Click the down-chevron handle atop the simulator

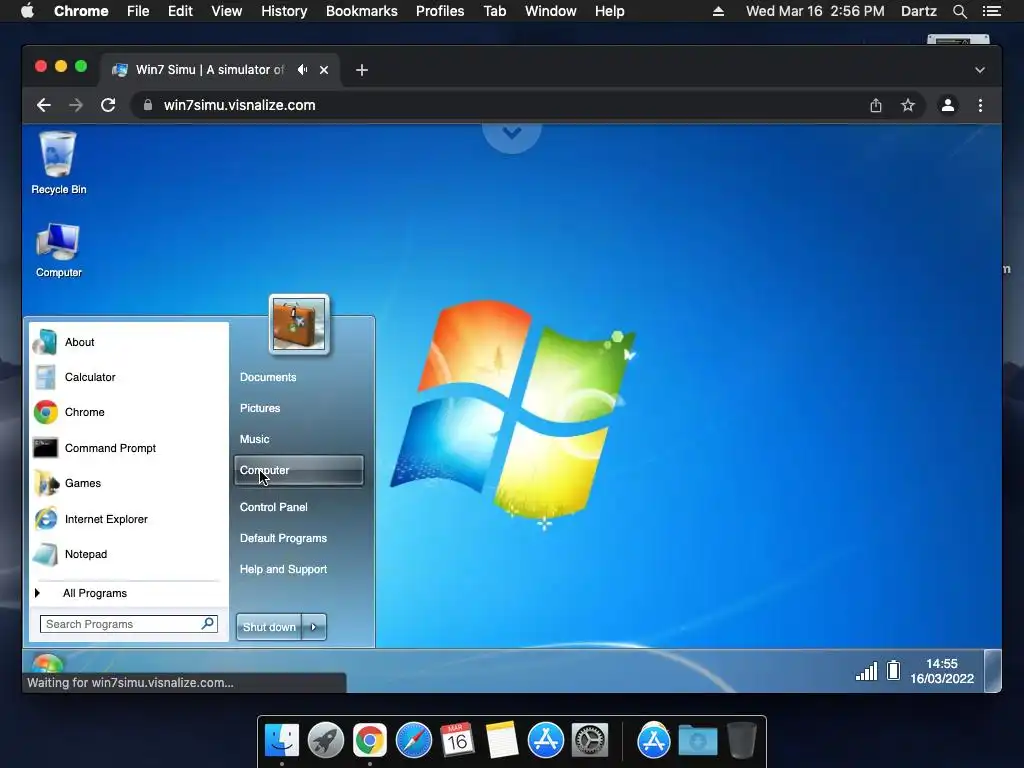click(512, 134)
